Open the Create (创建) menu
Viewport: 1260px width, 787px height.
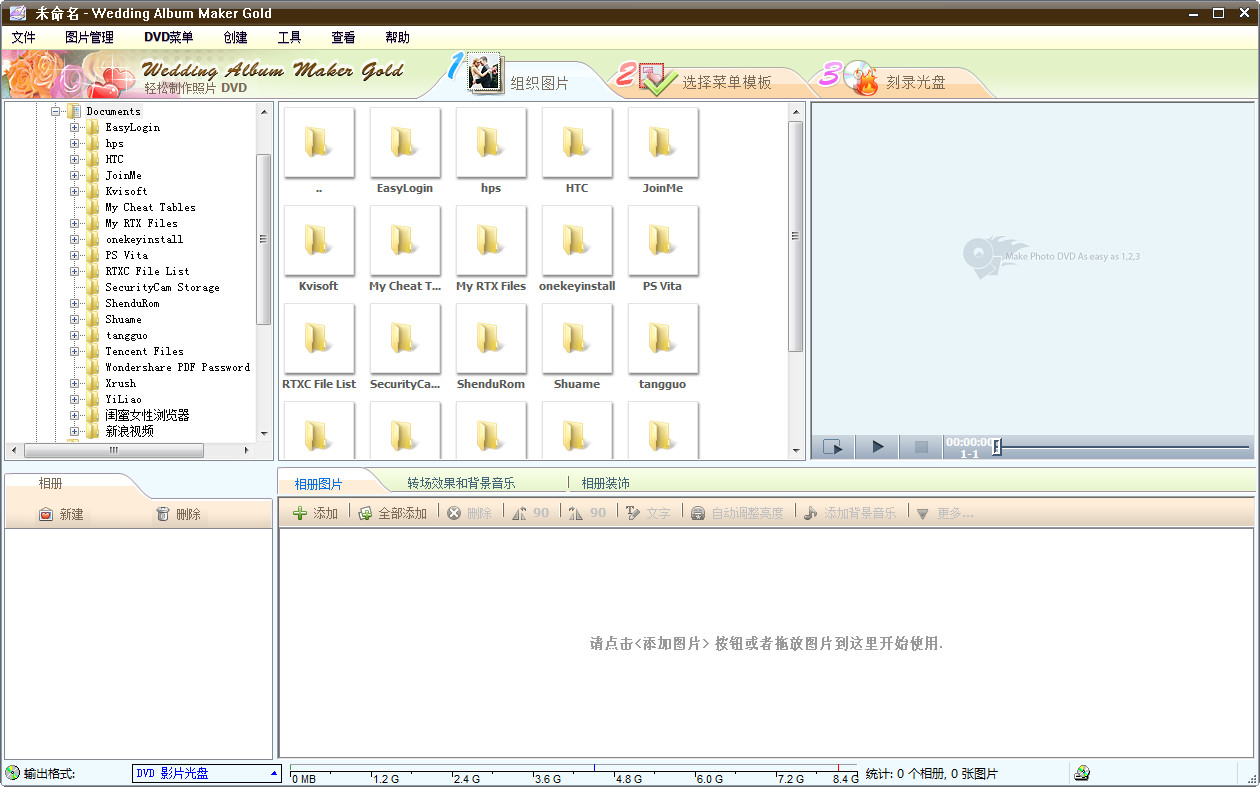(235, 37)
